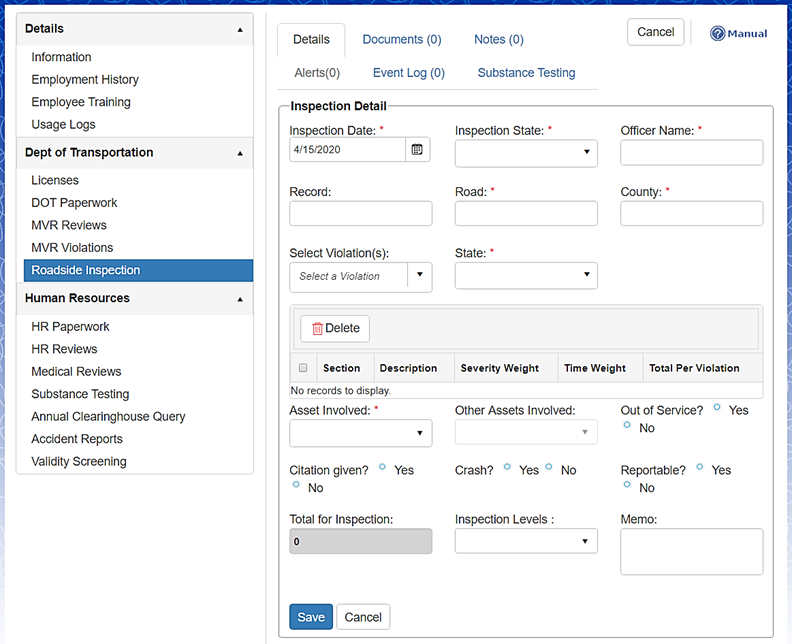Collapse the Dept of Transportation section

(x=239, y=153)
